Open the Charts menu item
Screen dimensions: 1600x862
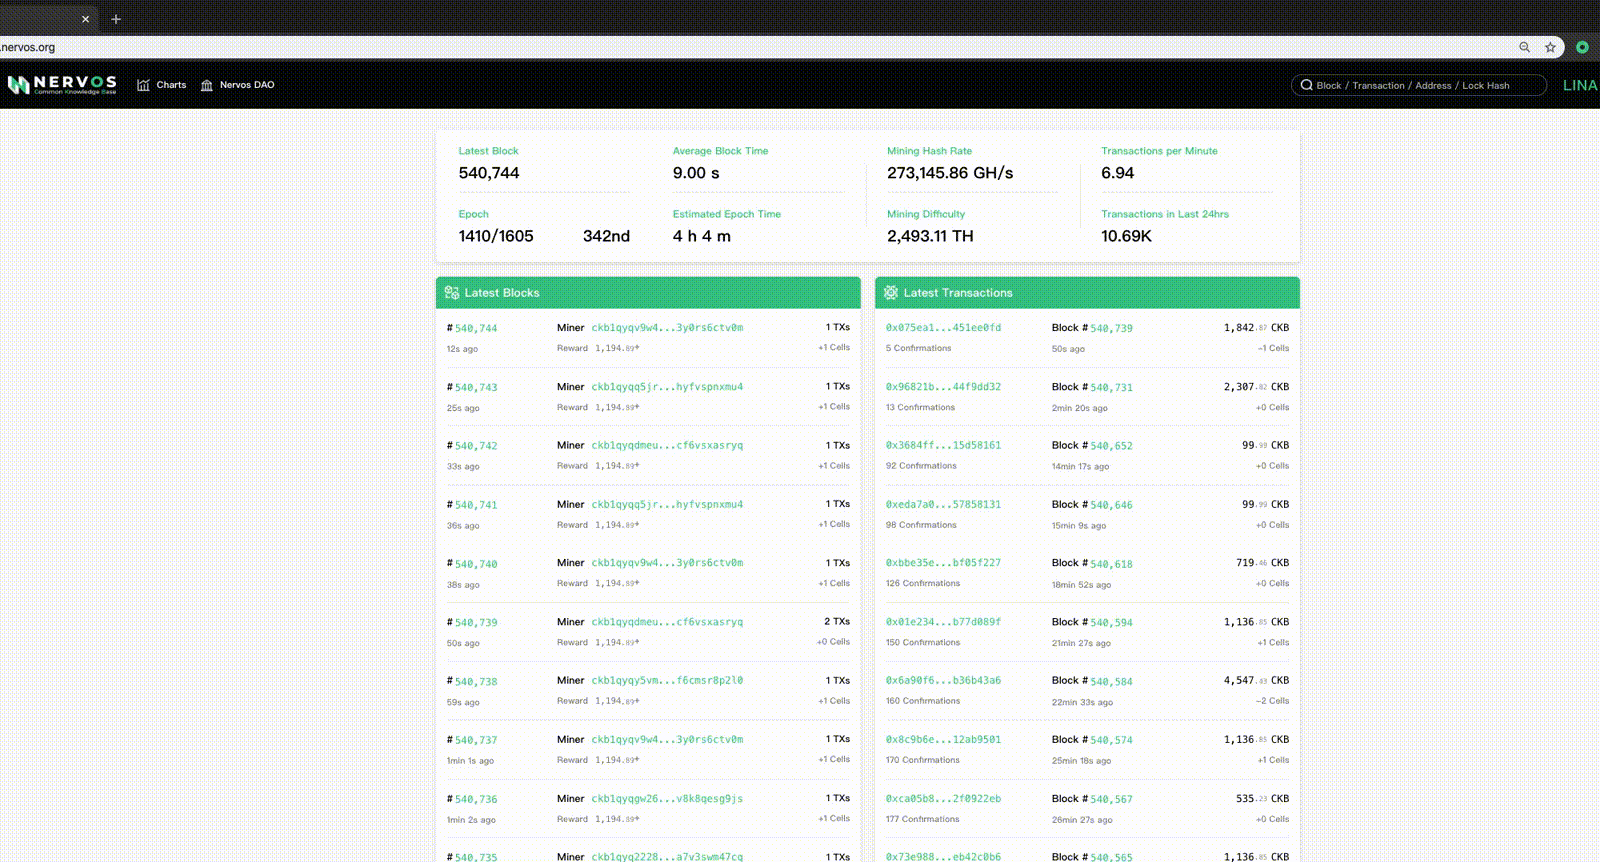click(171, 85)
